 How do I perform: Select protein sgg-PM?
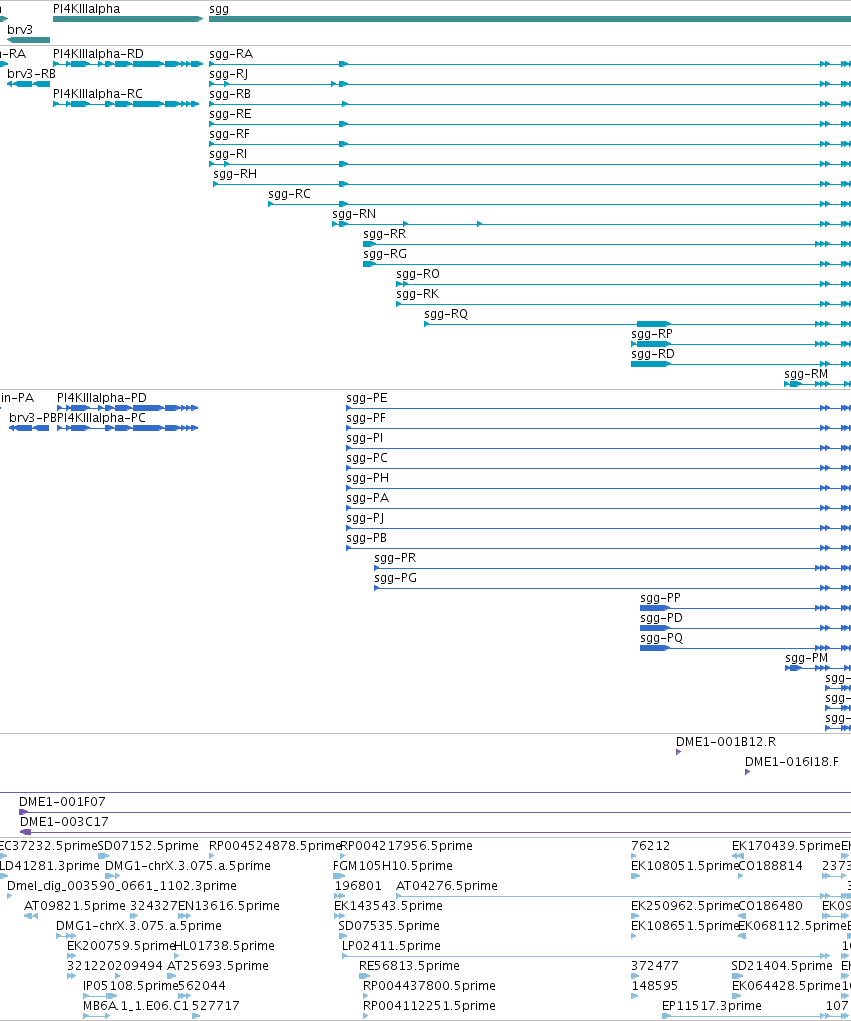pos(818,668)
